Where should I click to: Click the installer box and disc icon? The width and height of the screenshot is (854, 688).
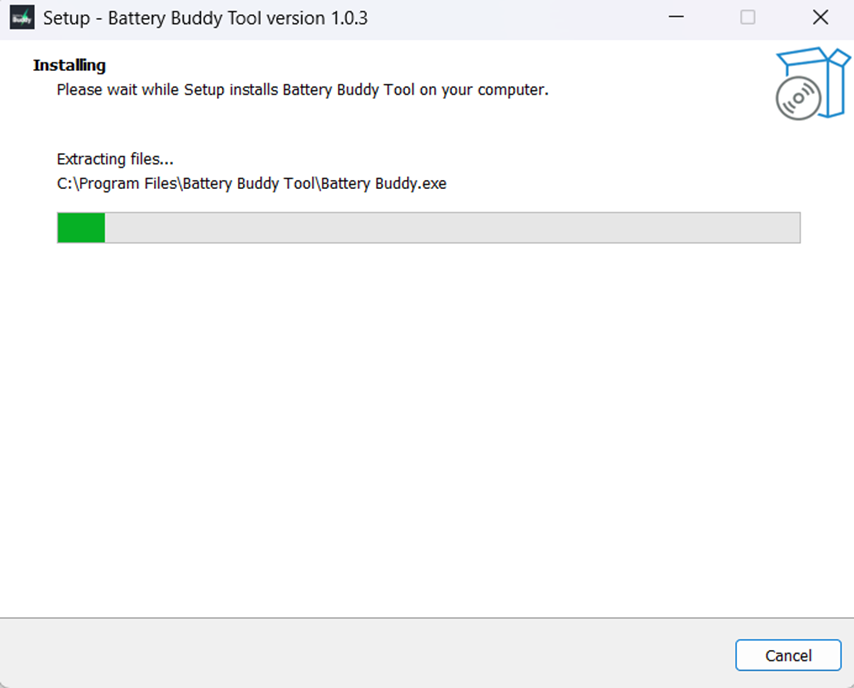tap(812, 84)
